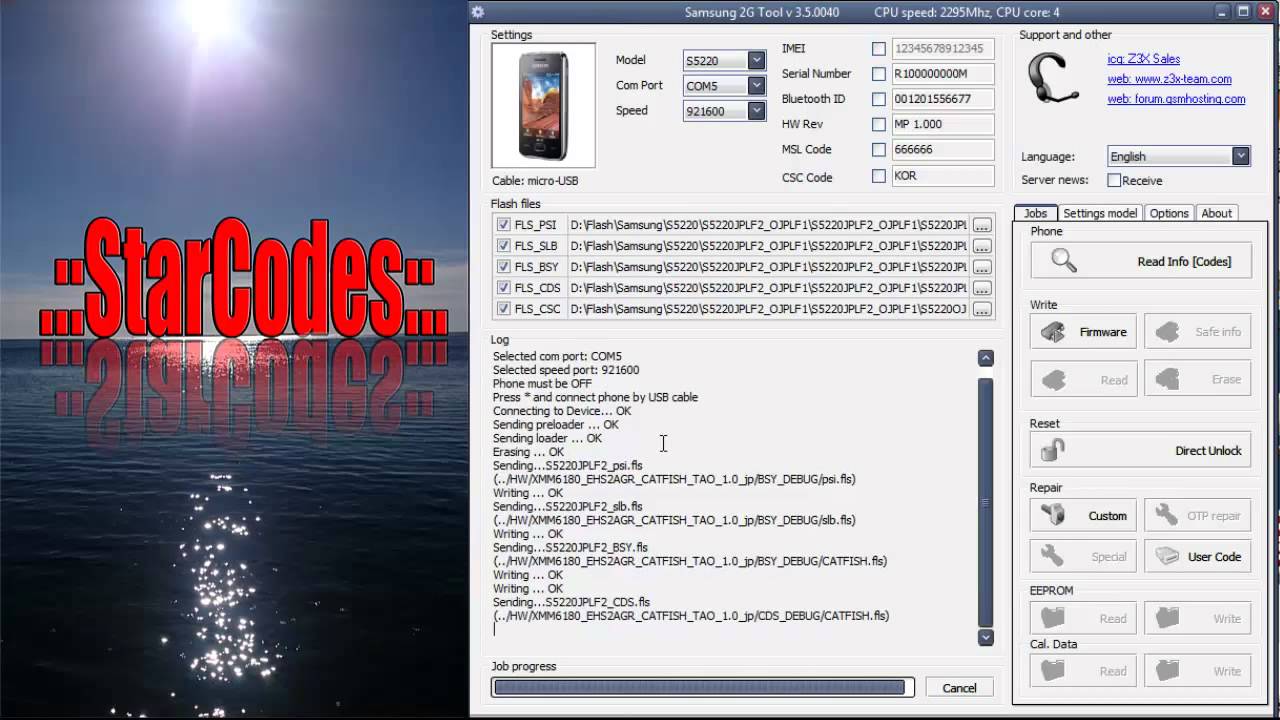Open the icq: Z3X Sales link
Image resolution: width=1280 pixels, height=720 pixels.
coord(1143,59)
